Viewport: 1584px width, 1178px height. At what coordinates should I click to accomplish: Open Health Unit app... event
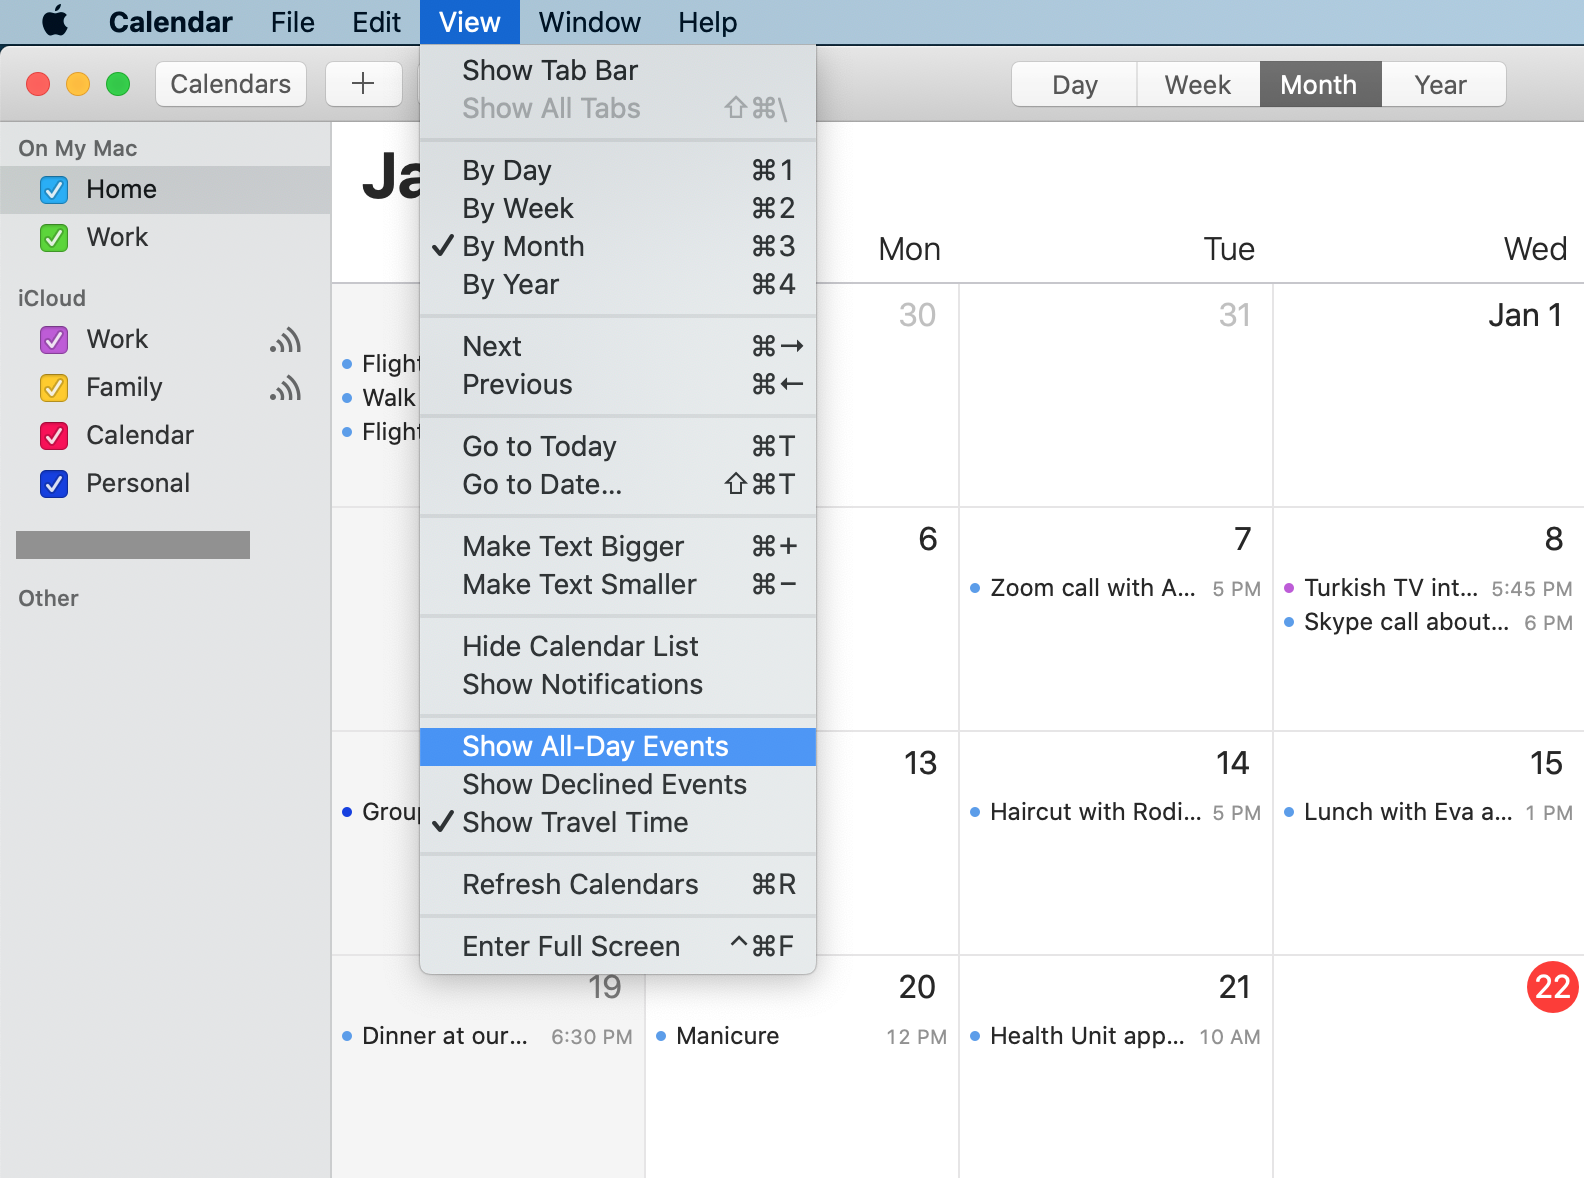1115,1036
